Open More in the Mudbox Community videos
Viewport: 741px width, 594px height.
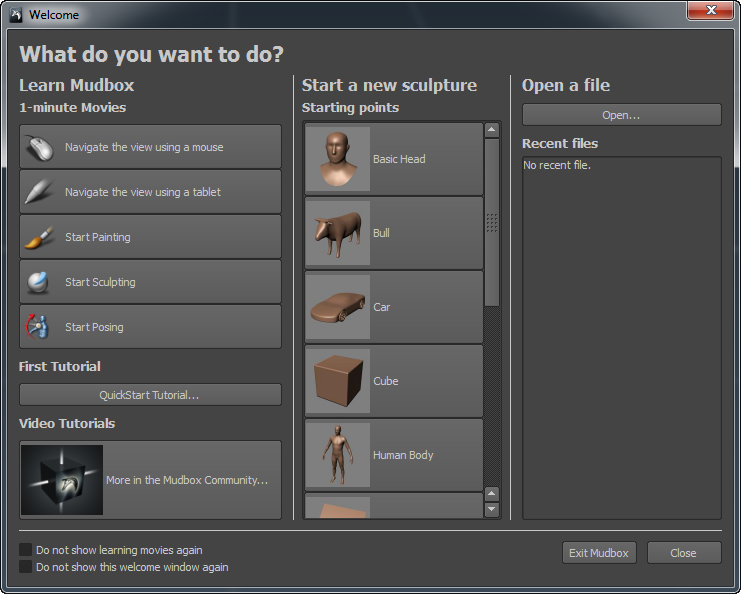(150, 480)
